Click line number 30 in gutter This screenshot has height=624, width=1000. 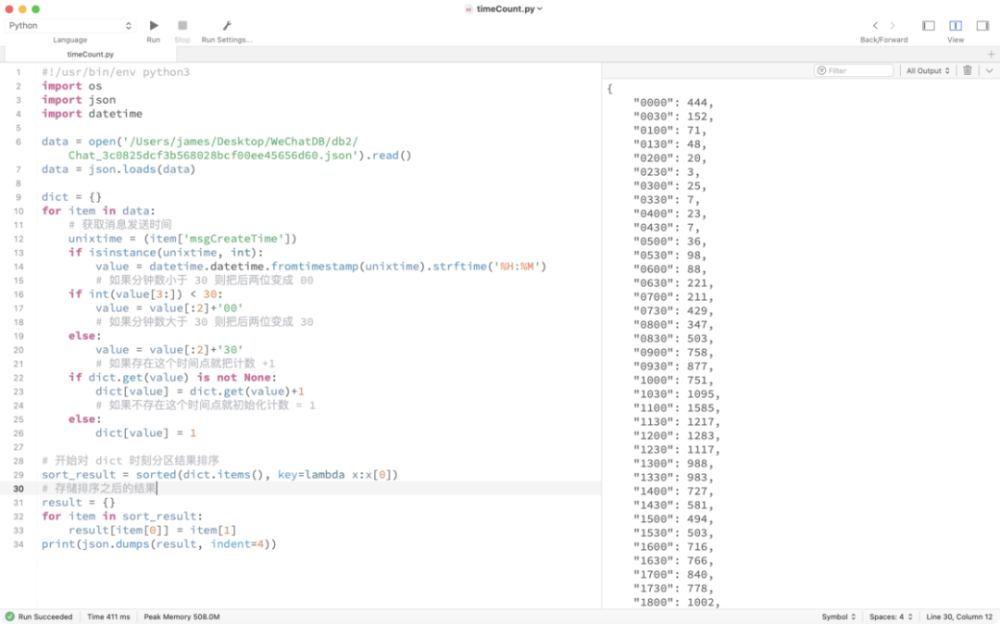(x=18, y=489)
